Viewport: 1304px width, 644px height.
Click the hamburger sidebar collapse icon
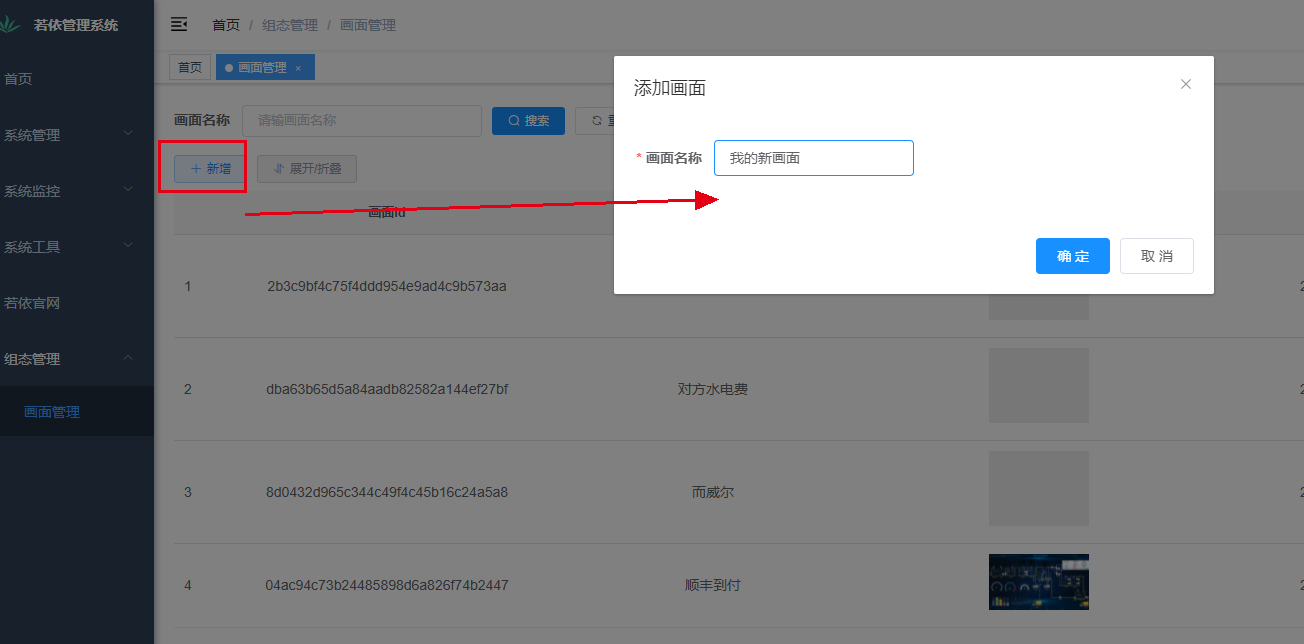pyautogui.click(x=179, y=25)
